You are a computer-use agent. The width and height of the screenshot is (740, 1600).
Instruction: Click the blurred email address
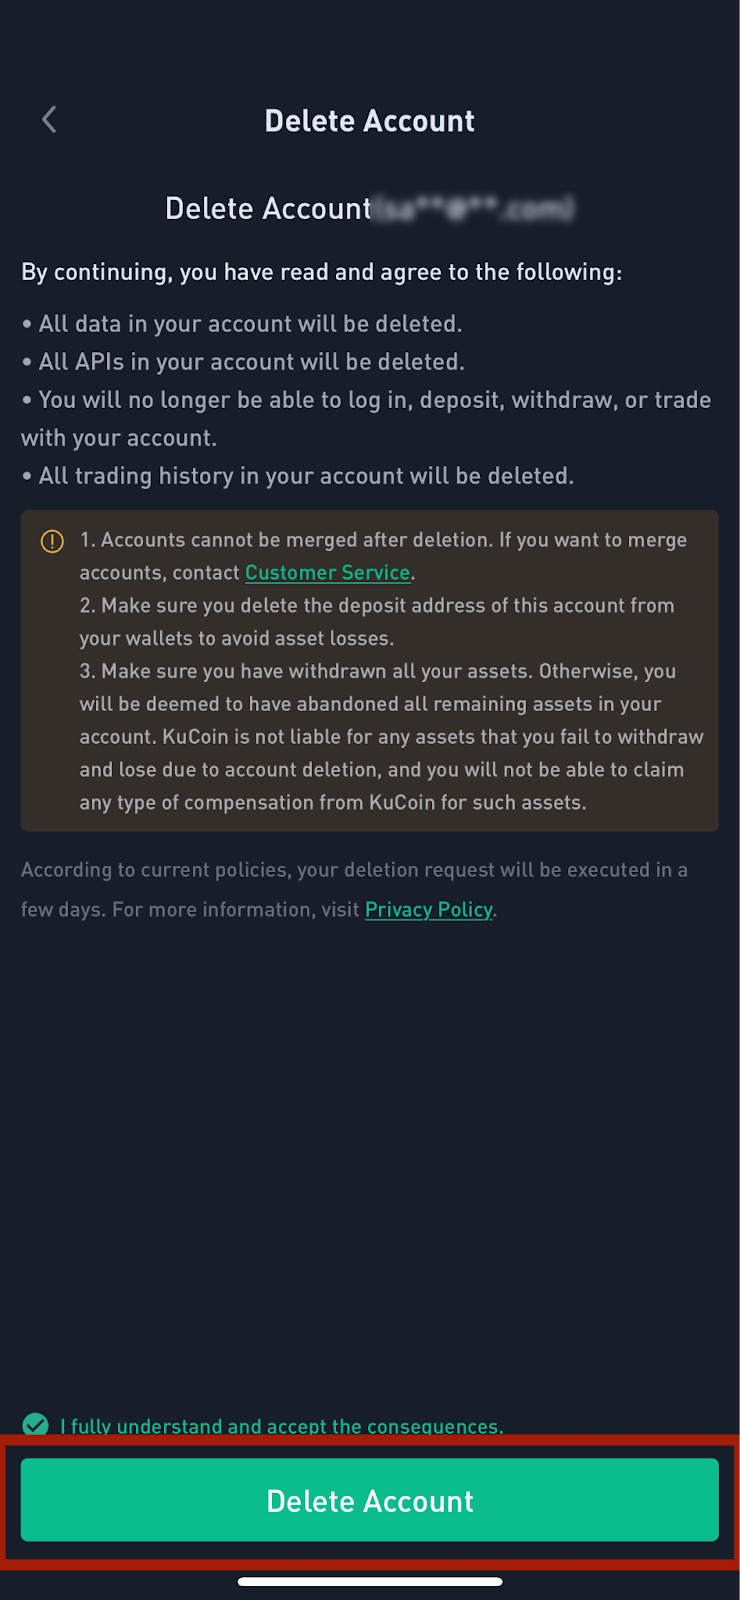(474, 208)
